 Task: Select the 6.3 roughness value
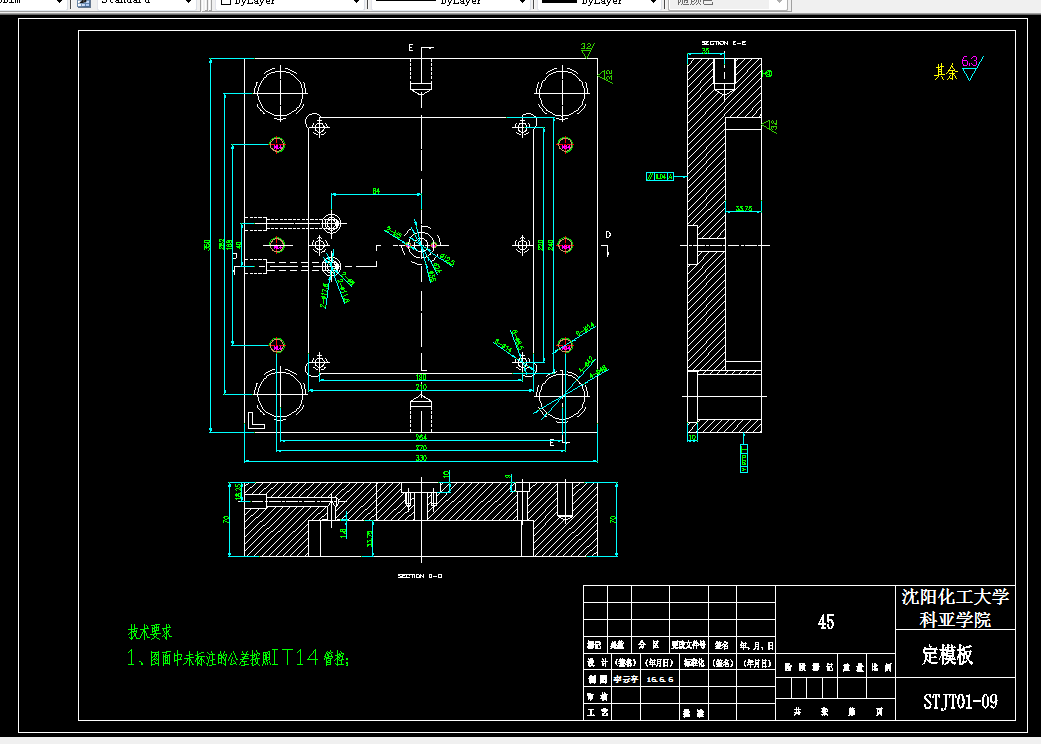[969, 61]
